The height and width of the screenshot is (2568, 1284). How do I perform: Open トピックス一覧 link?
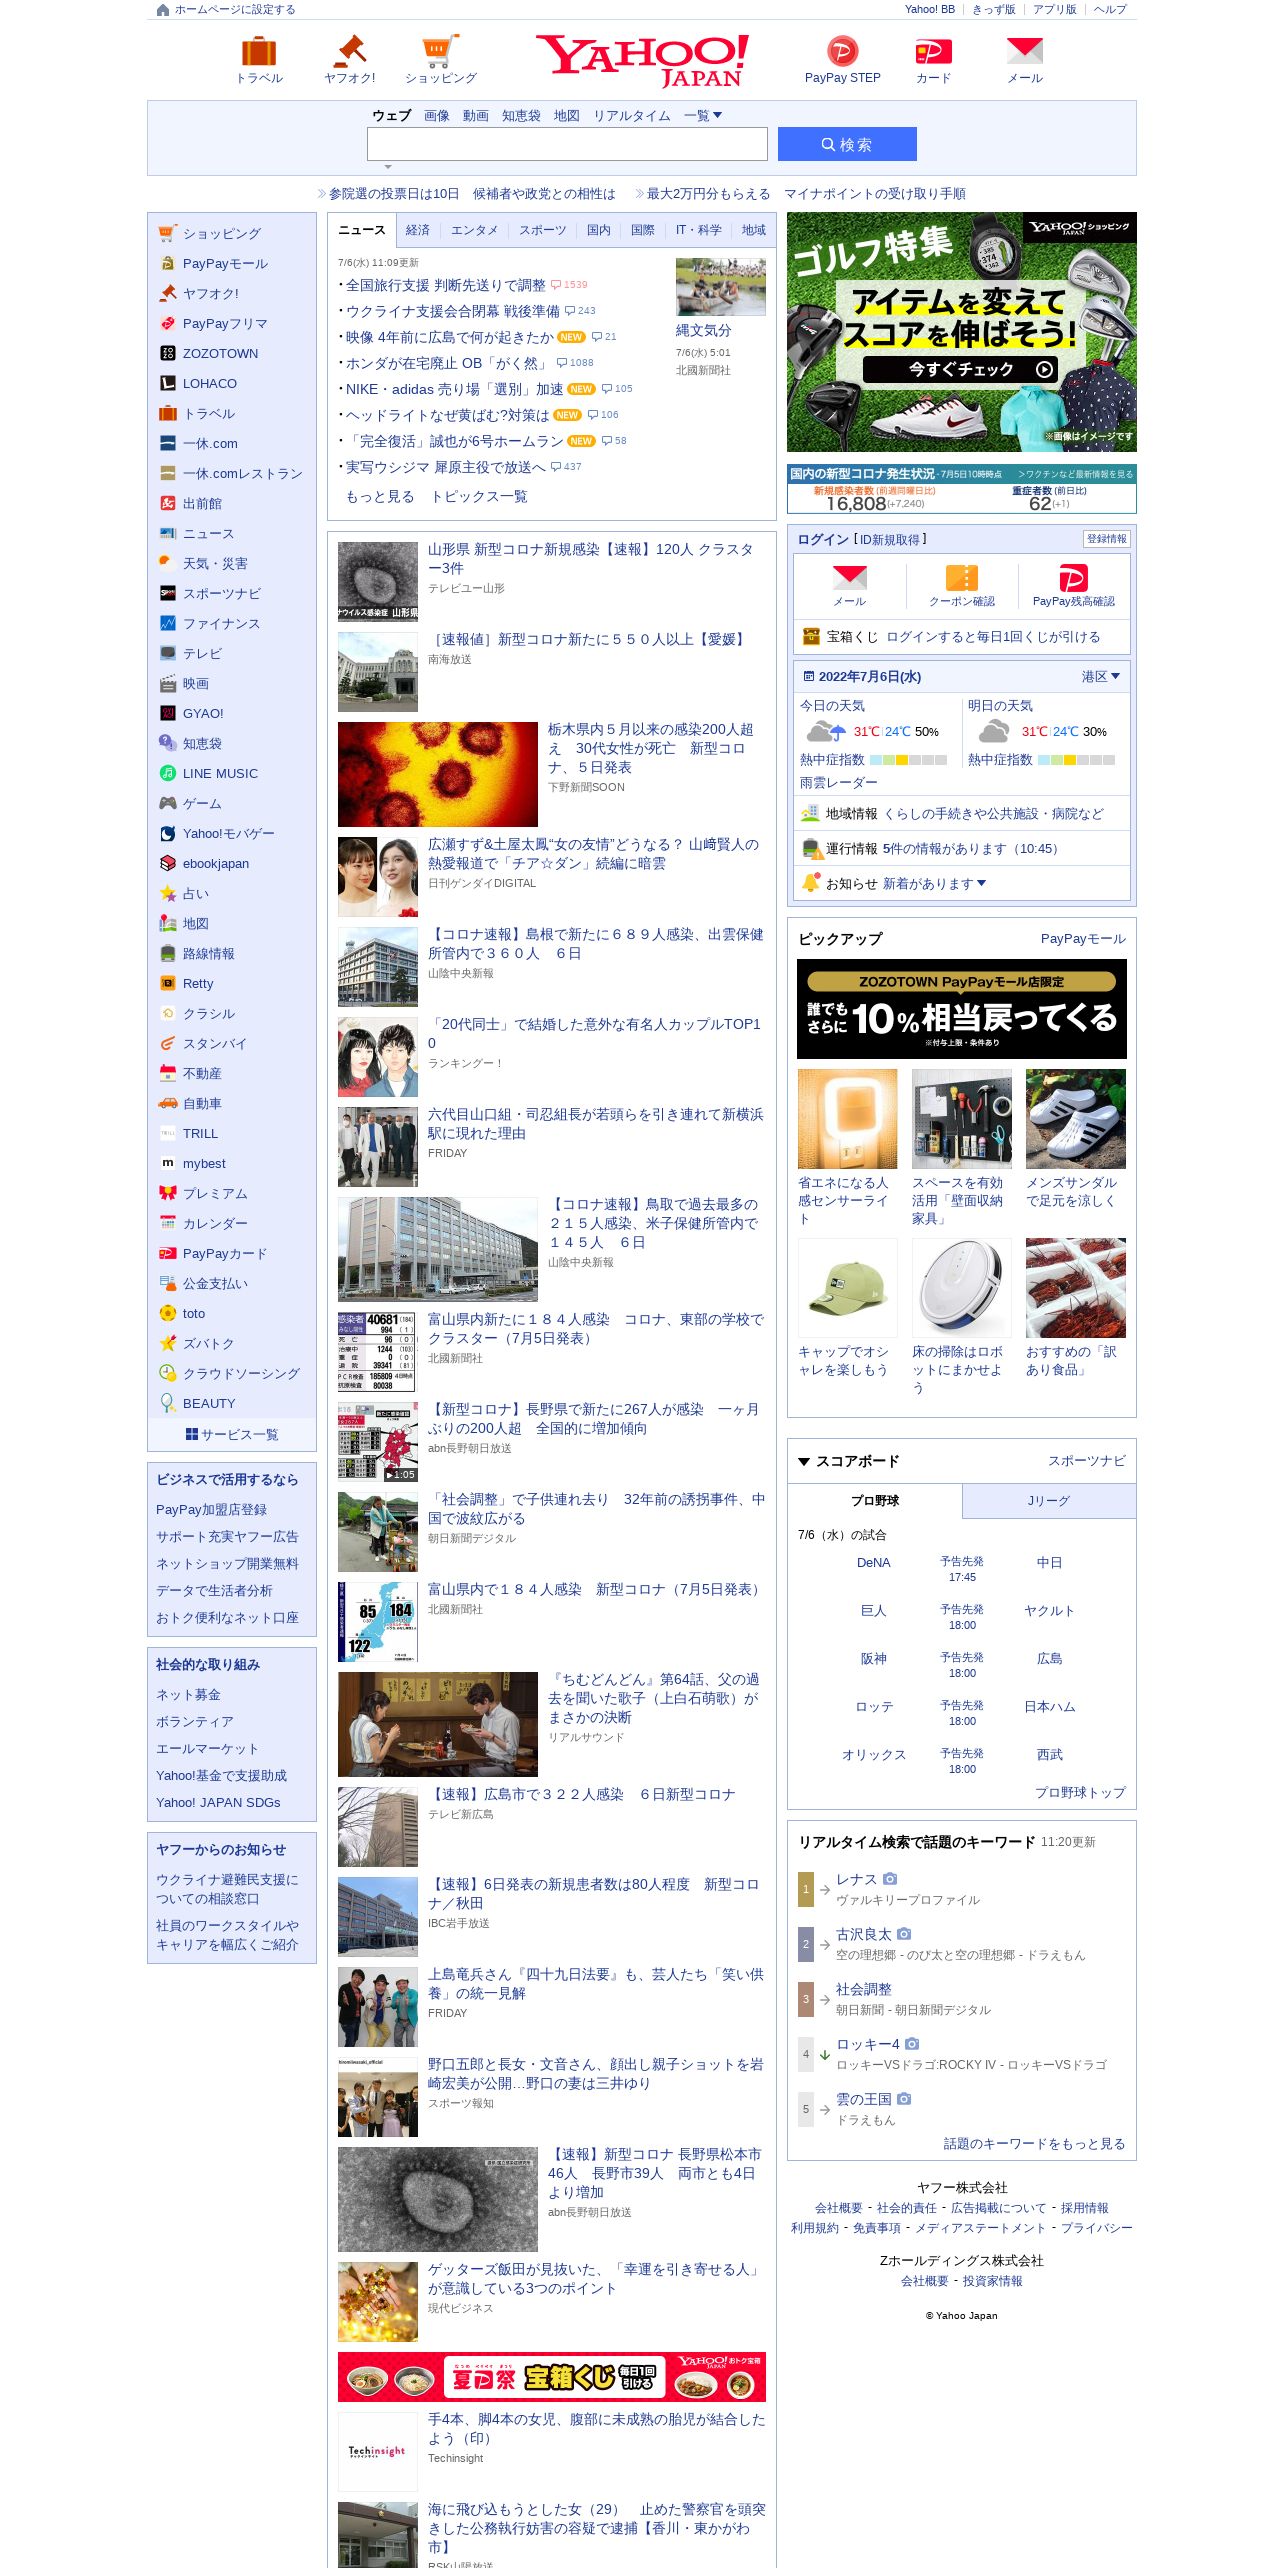tap(479, 497)
